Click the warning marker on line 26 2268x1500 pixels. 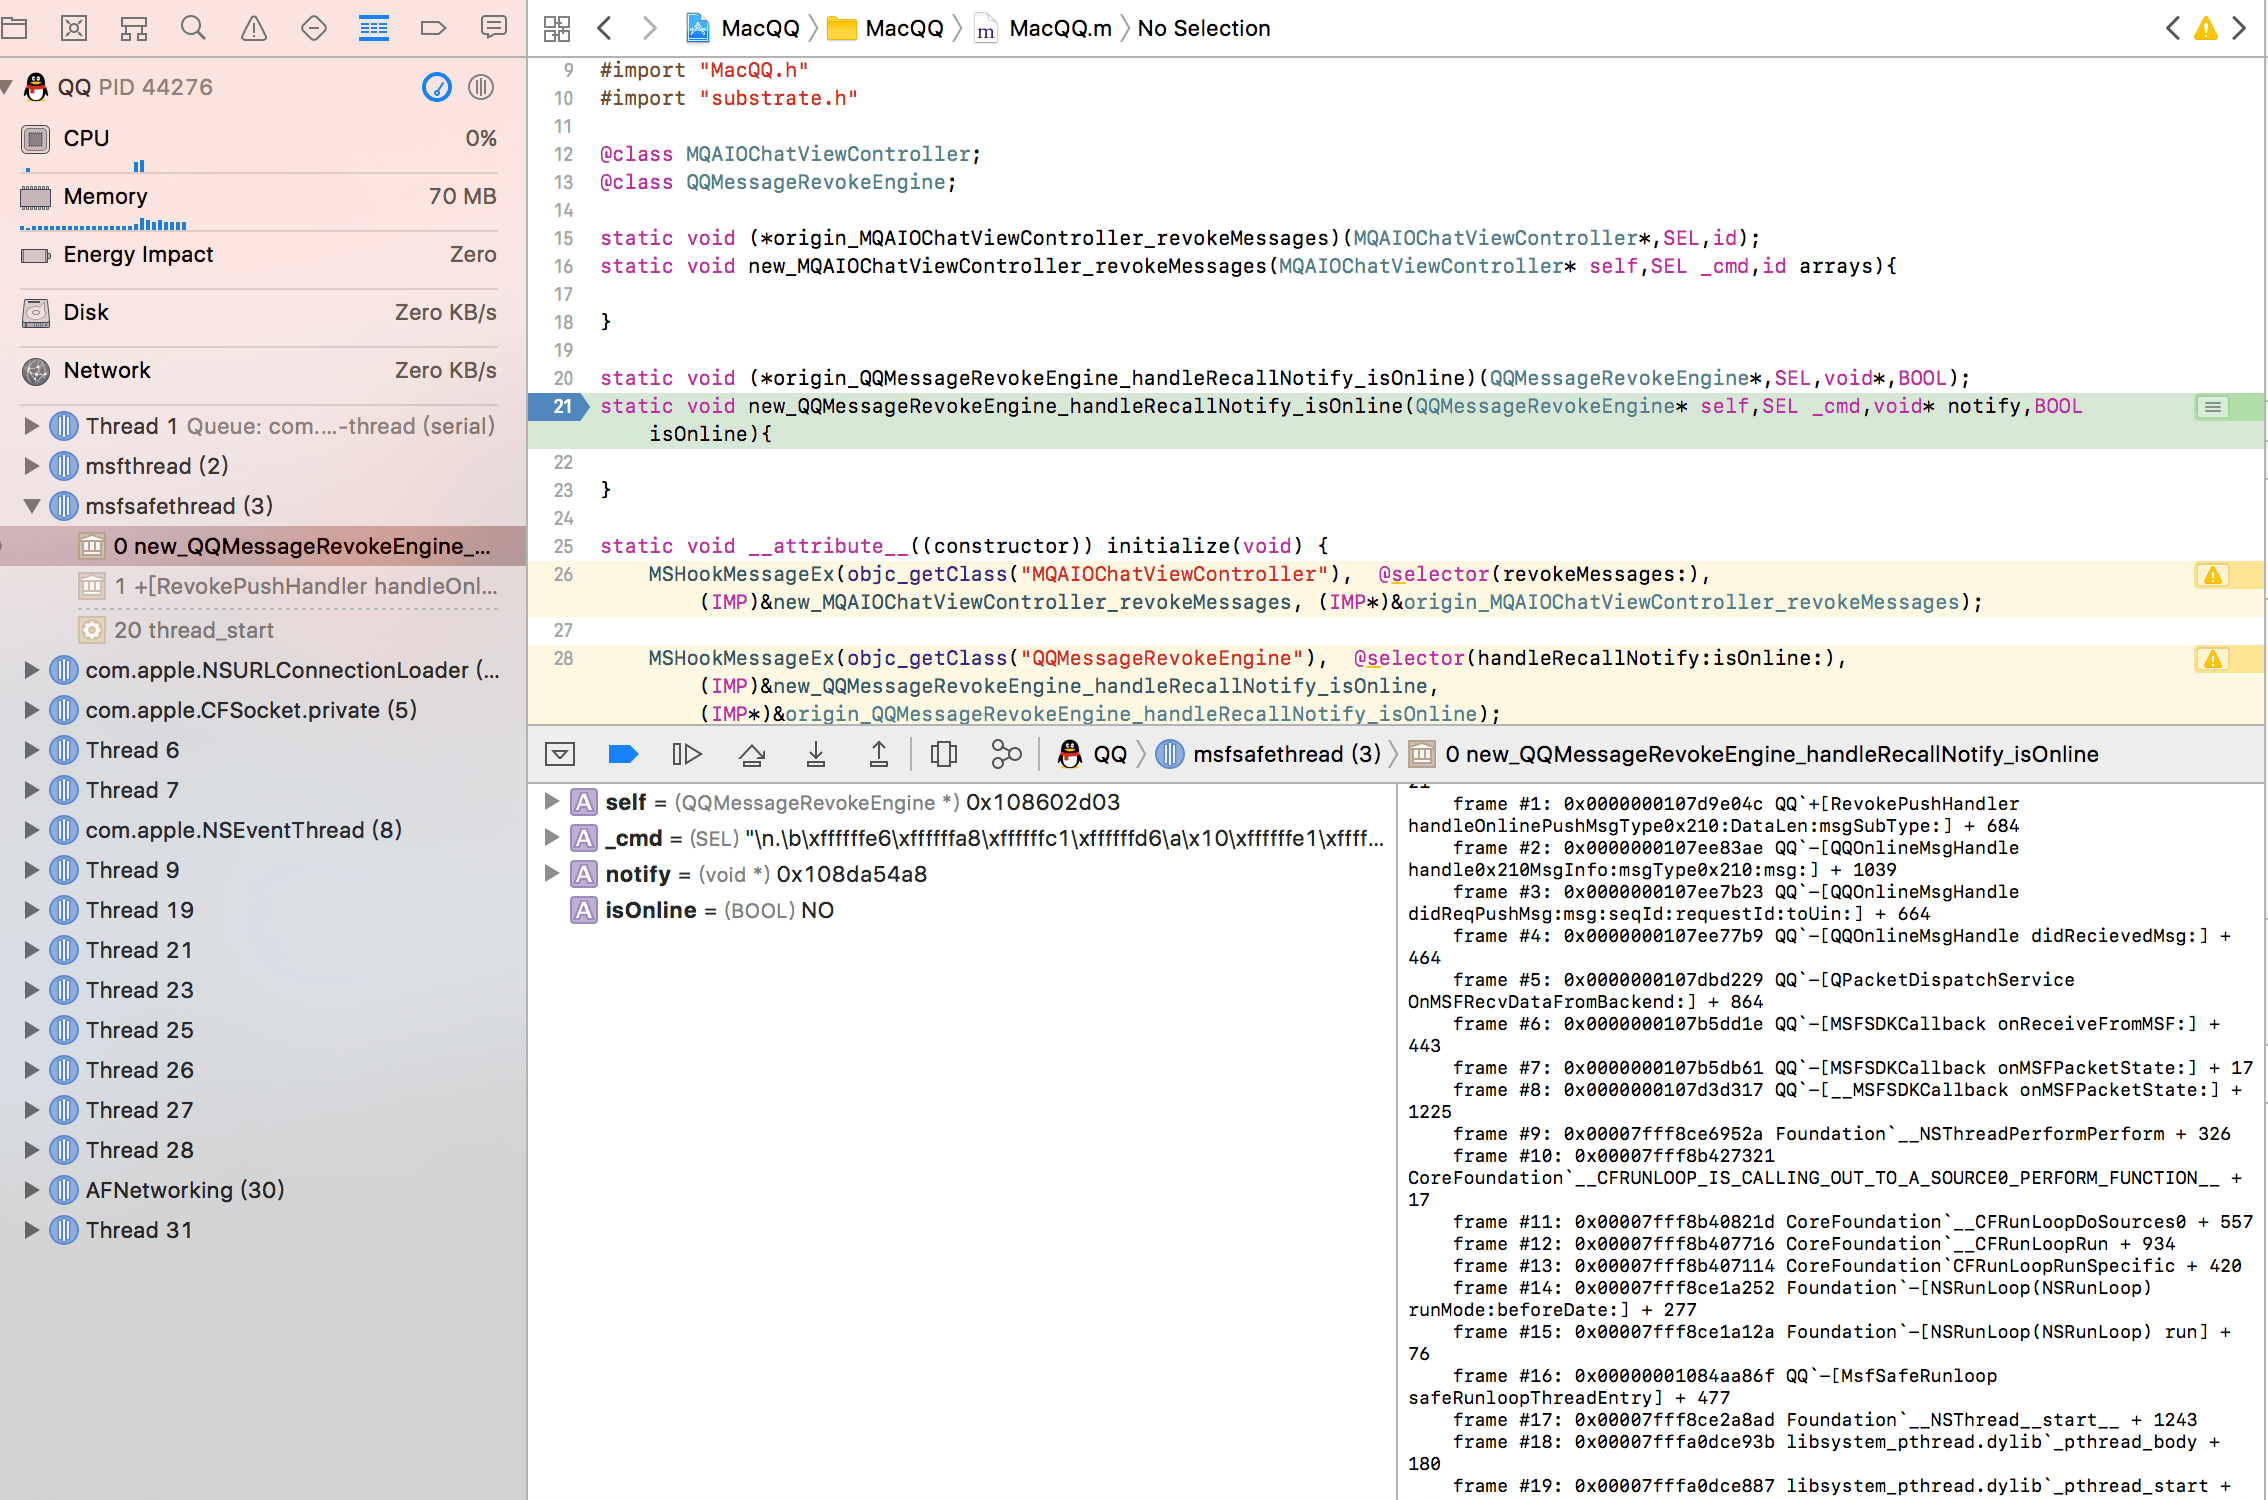click(2212, 575)
